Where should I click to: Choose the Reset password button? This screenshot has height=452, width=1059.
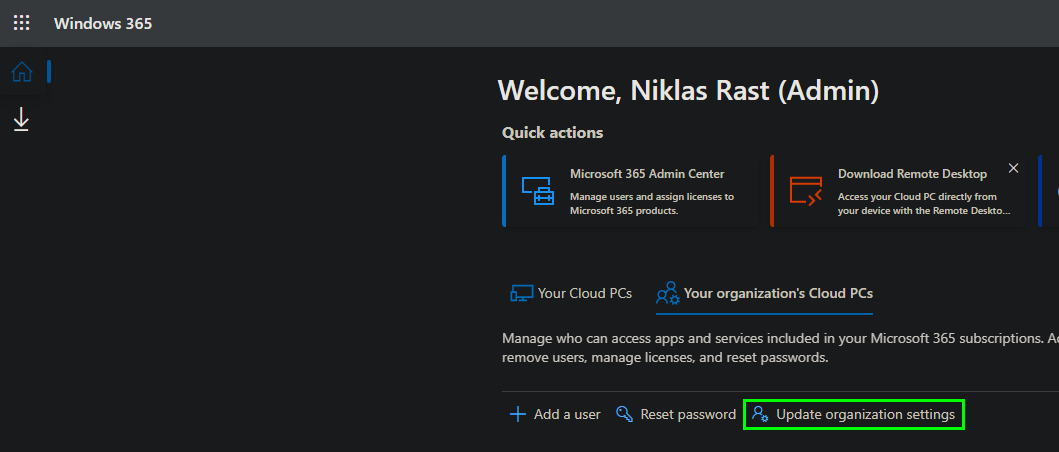pyautogui.click(x=687, y=414)
